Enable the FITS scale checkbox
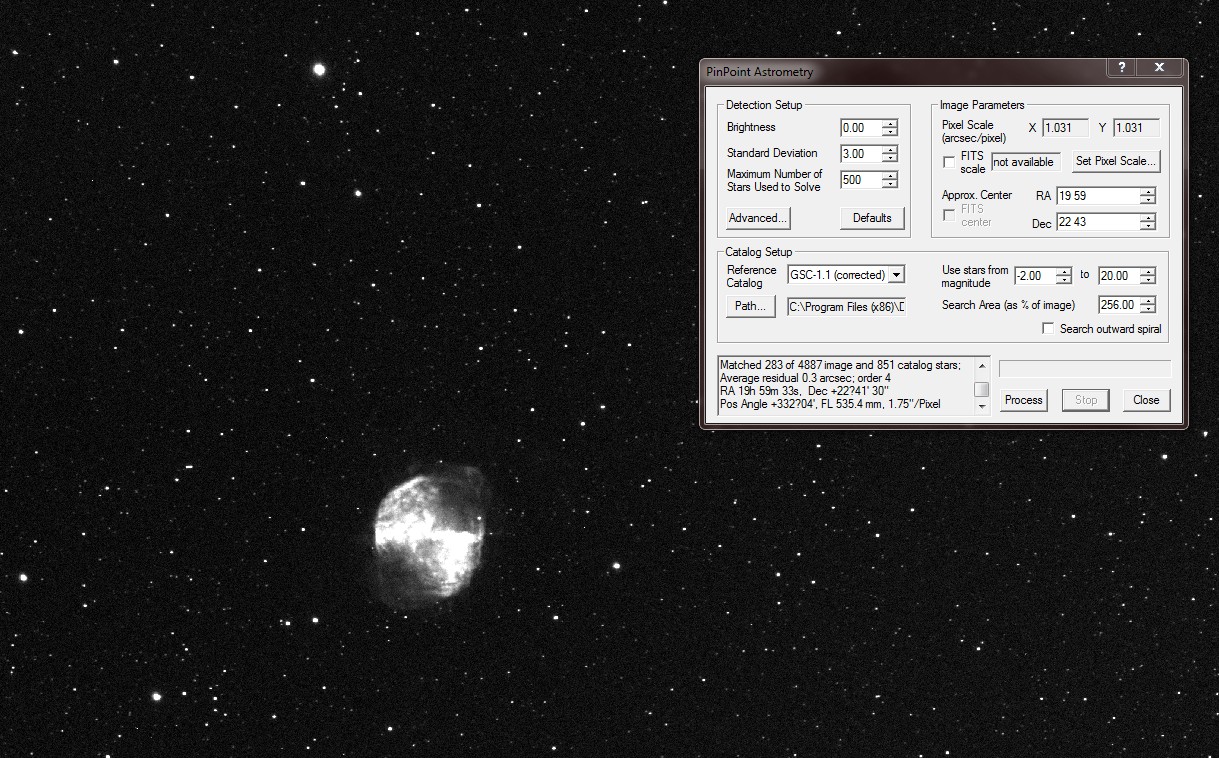Viewport: 1219px width, 758px height. click(x=949, y=162)
